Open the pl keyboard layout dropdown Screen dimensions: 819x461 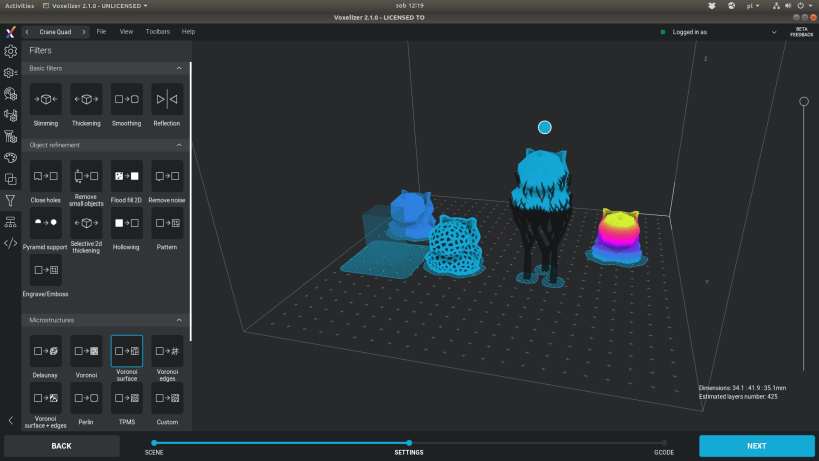pos(753,6)
